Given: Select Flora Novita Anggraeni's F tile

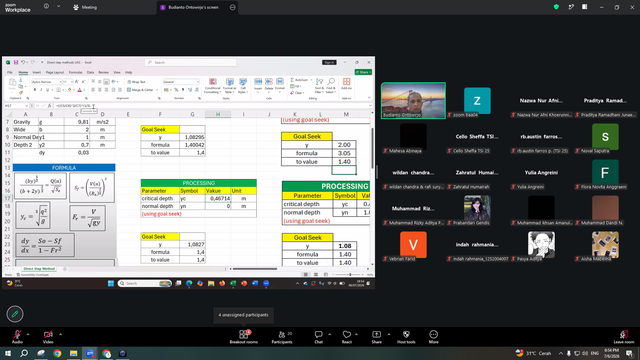Looking at the screenshot, I should pos(605,173).
